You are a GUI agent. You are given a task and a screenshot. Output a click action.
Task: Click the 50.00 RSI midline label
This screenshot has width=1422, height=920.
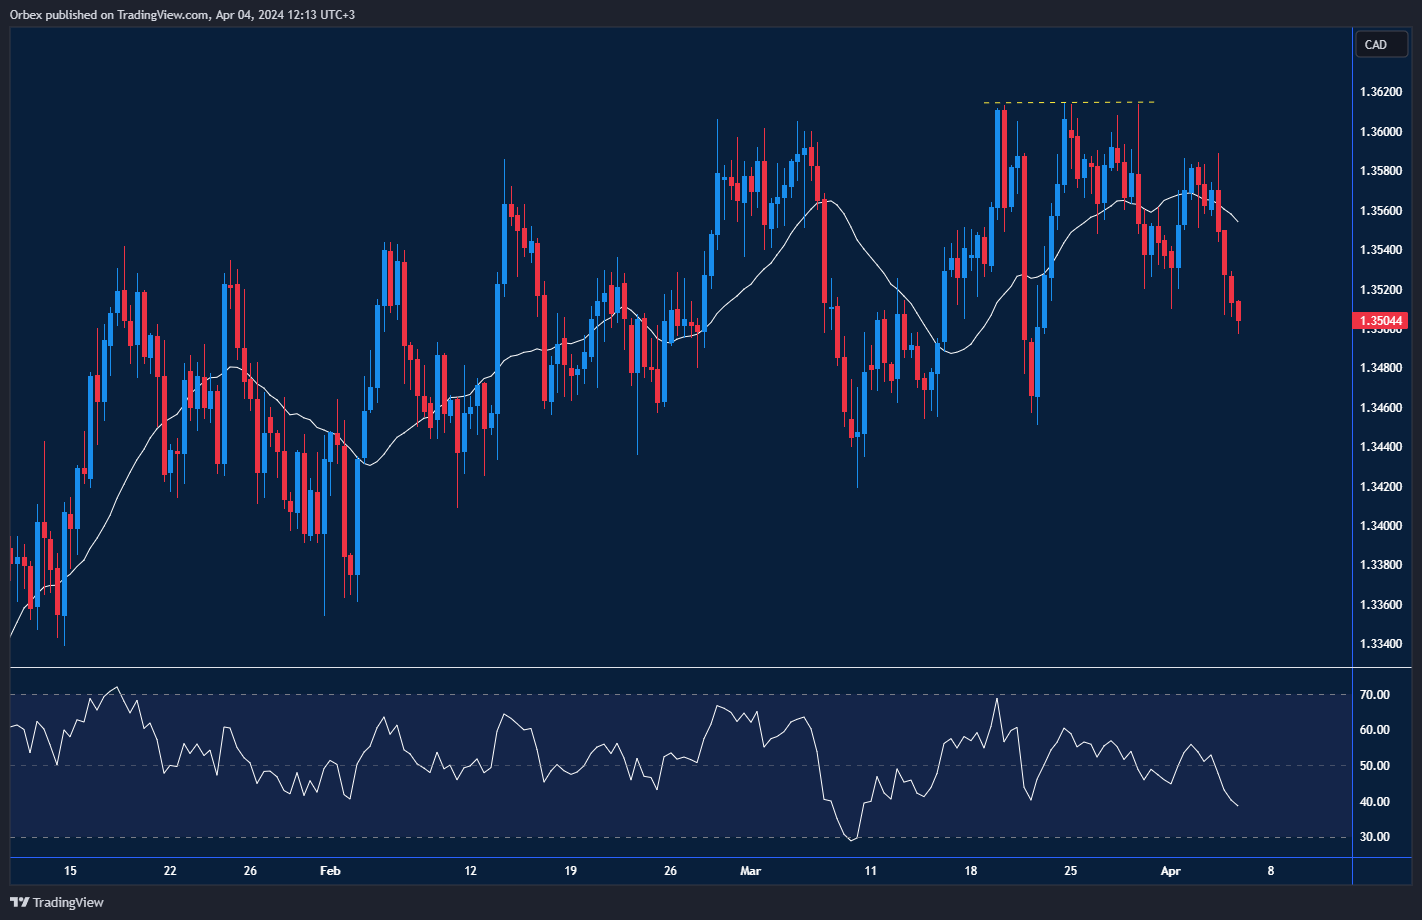click(x=1375, y=766)
